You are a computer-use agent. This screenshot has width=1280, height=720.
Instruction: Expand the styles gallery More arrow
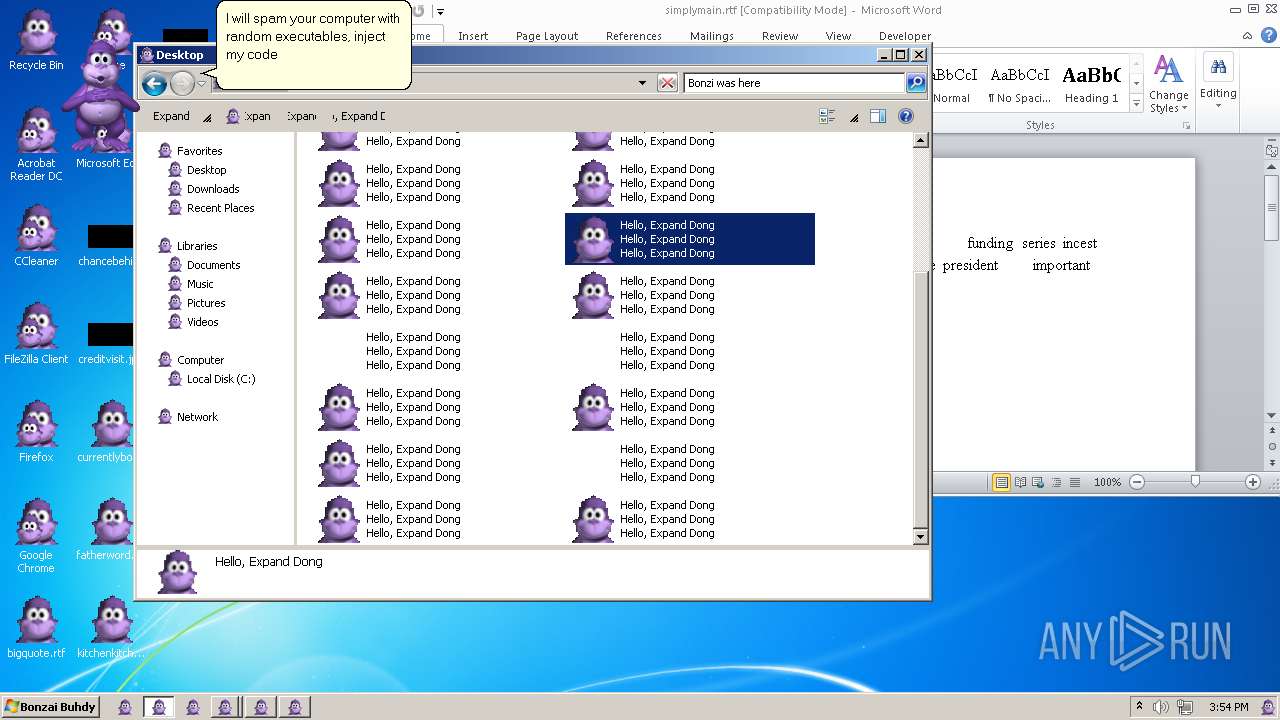point(1136,103)
